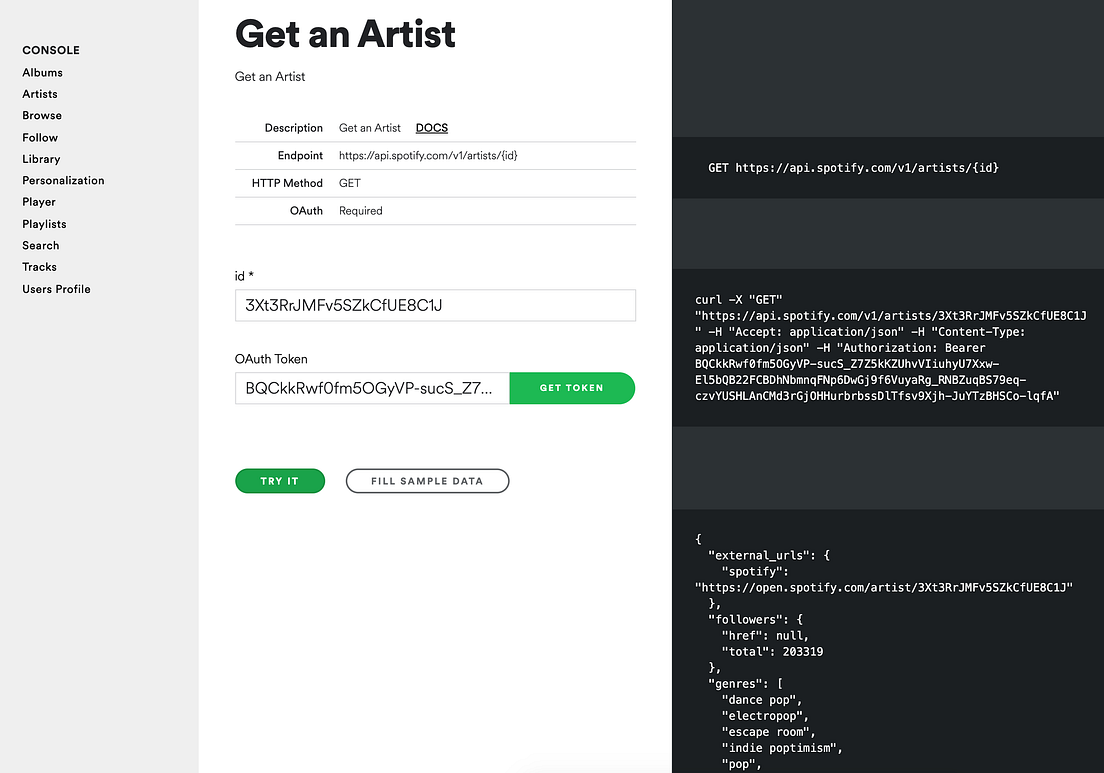Select the Personalization sidebar entry

point(63,180)
